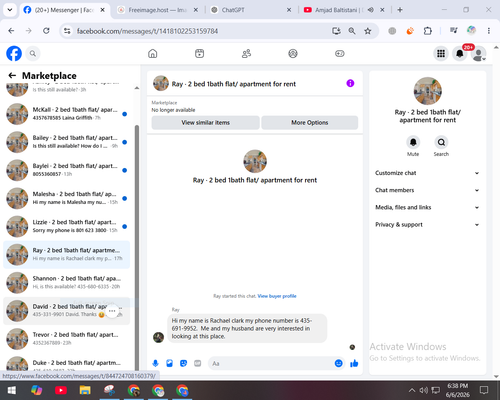The width and height of the screenshot is (500, 400).
Task: Switch to Freeimage.host browser tab
Action: pyautogui.click(x=157, y=10)
